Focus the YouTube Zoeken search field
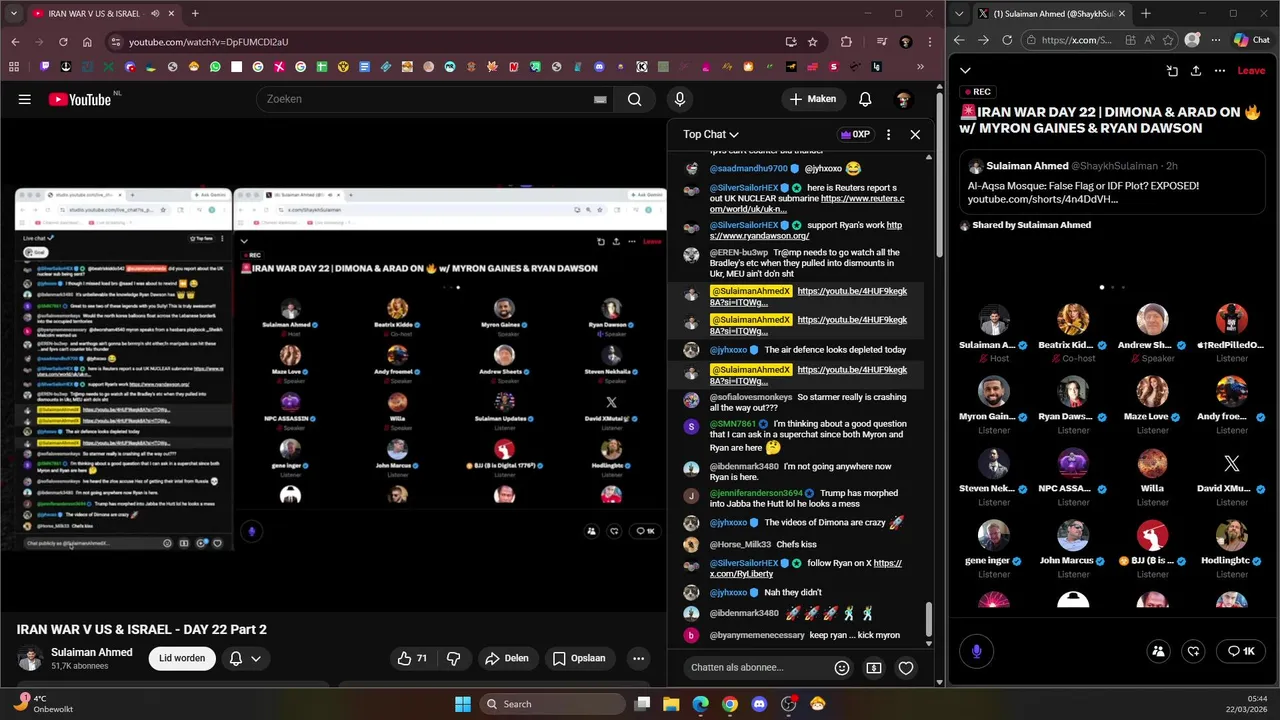 (x=425, y=99)
